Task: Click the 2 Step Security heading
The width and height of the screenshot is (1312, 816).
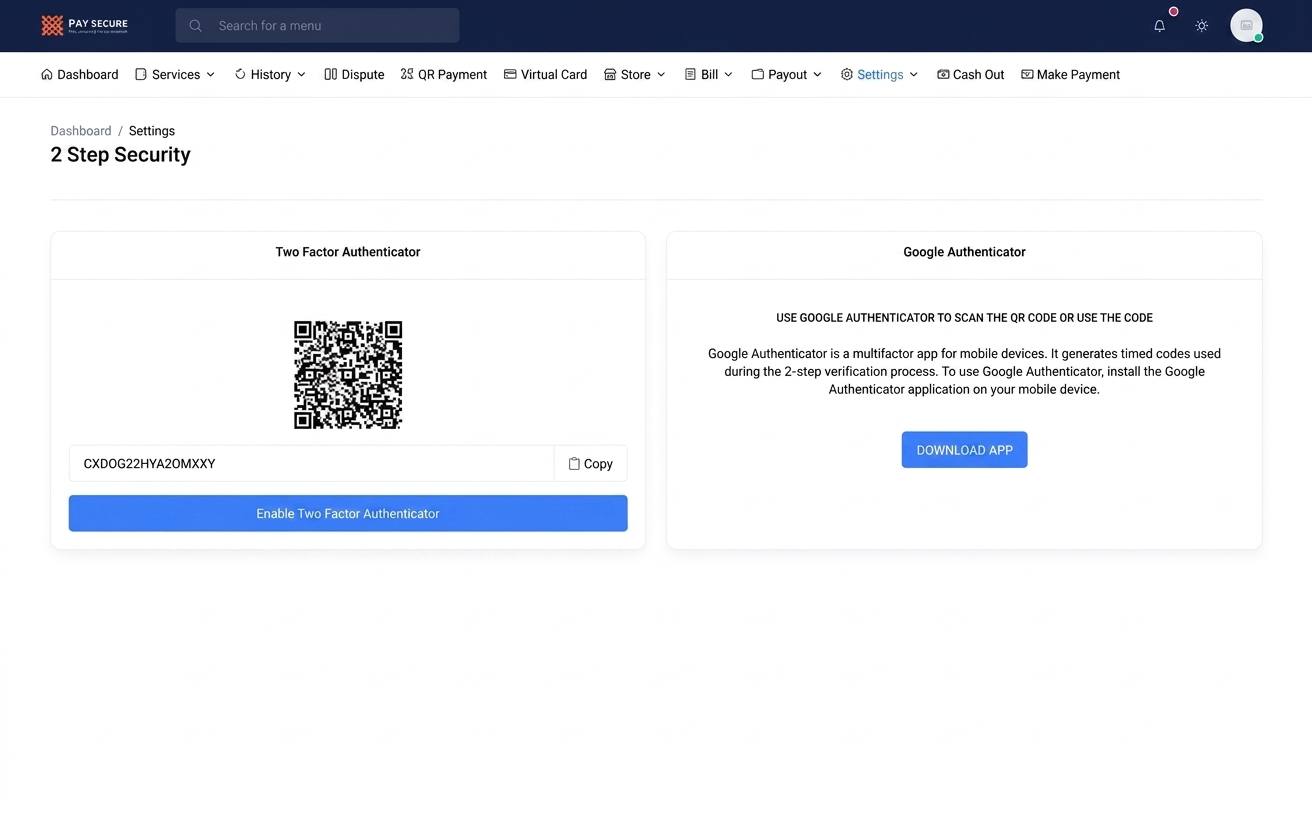Action: [120, 155]
